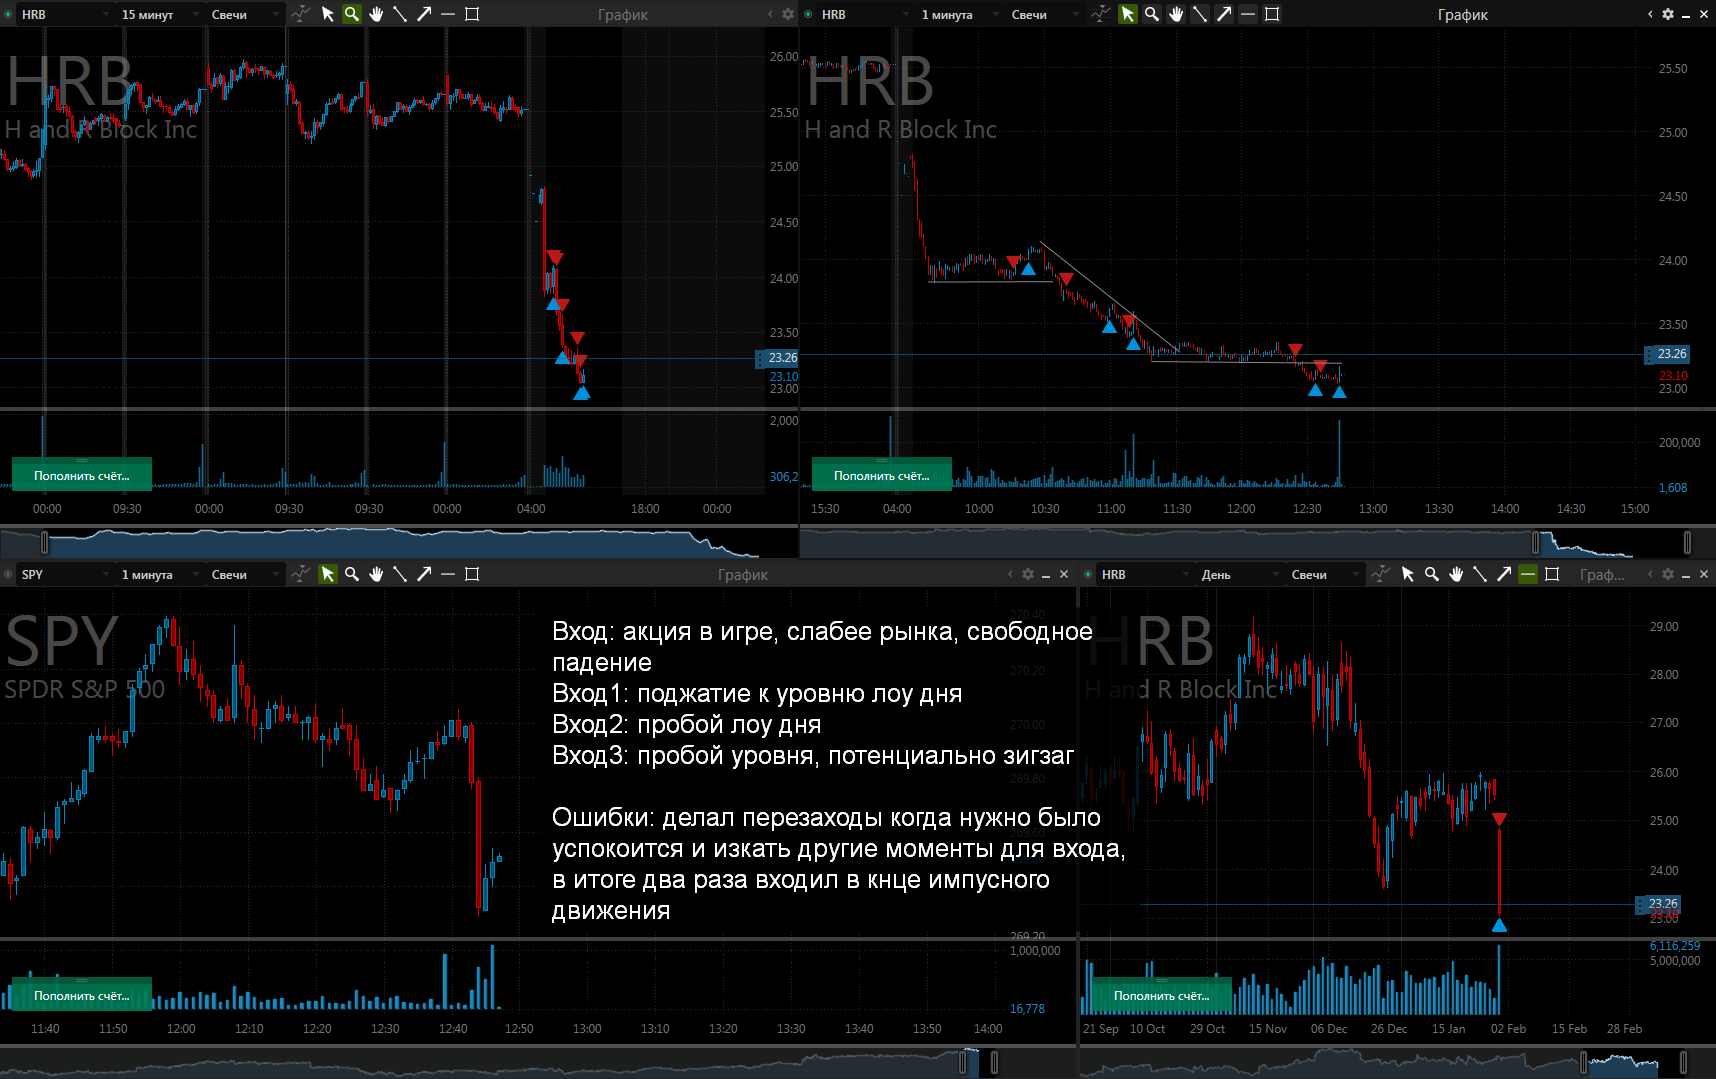Open indicators icon in HRB daily chart

coord(1380,574)
